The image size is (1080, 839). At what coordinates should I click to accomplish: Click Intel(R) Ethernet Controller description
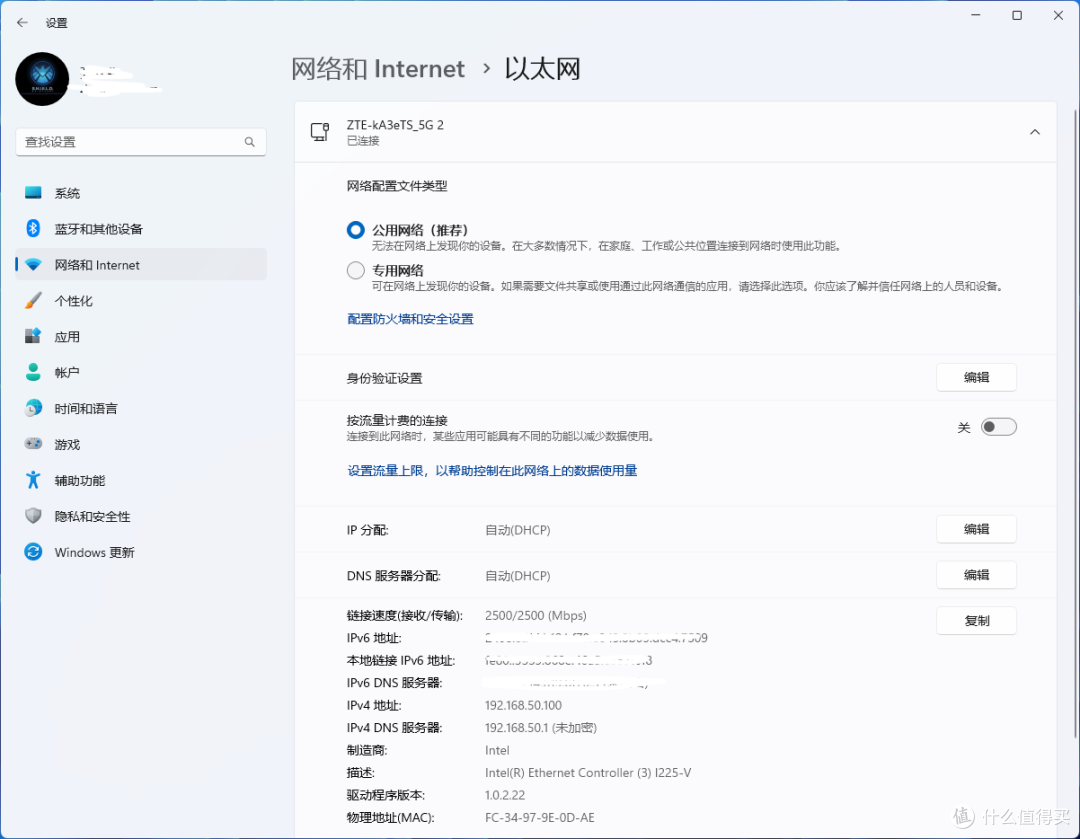tap(588, 773)
